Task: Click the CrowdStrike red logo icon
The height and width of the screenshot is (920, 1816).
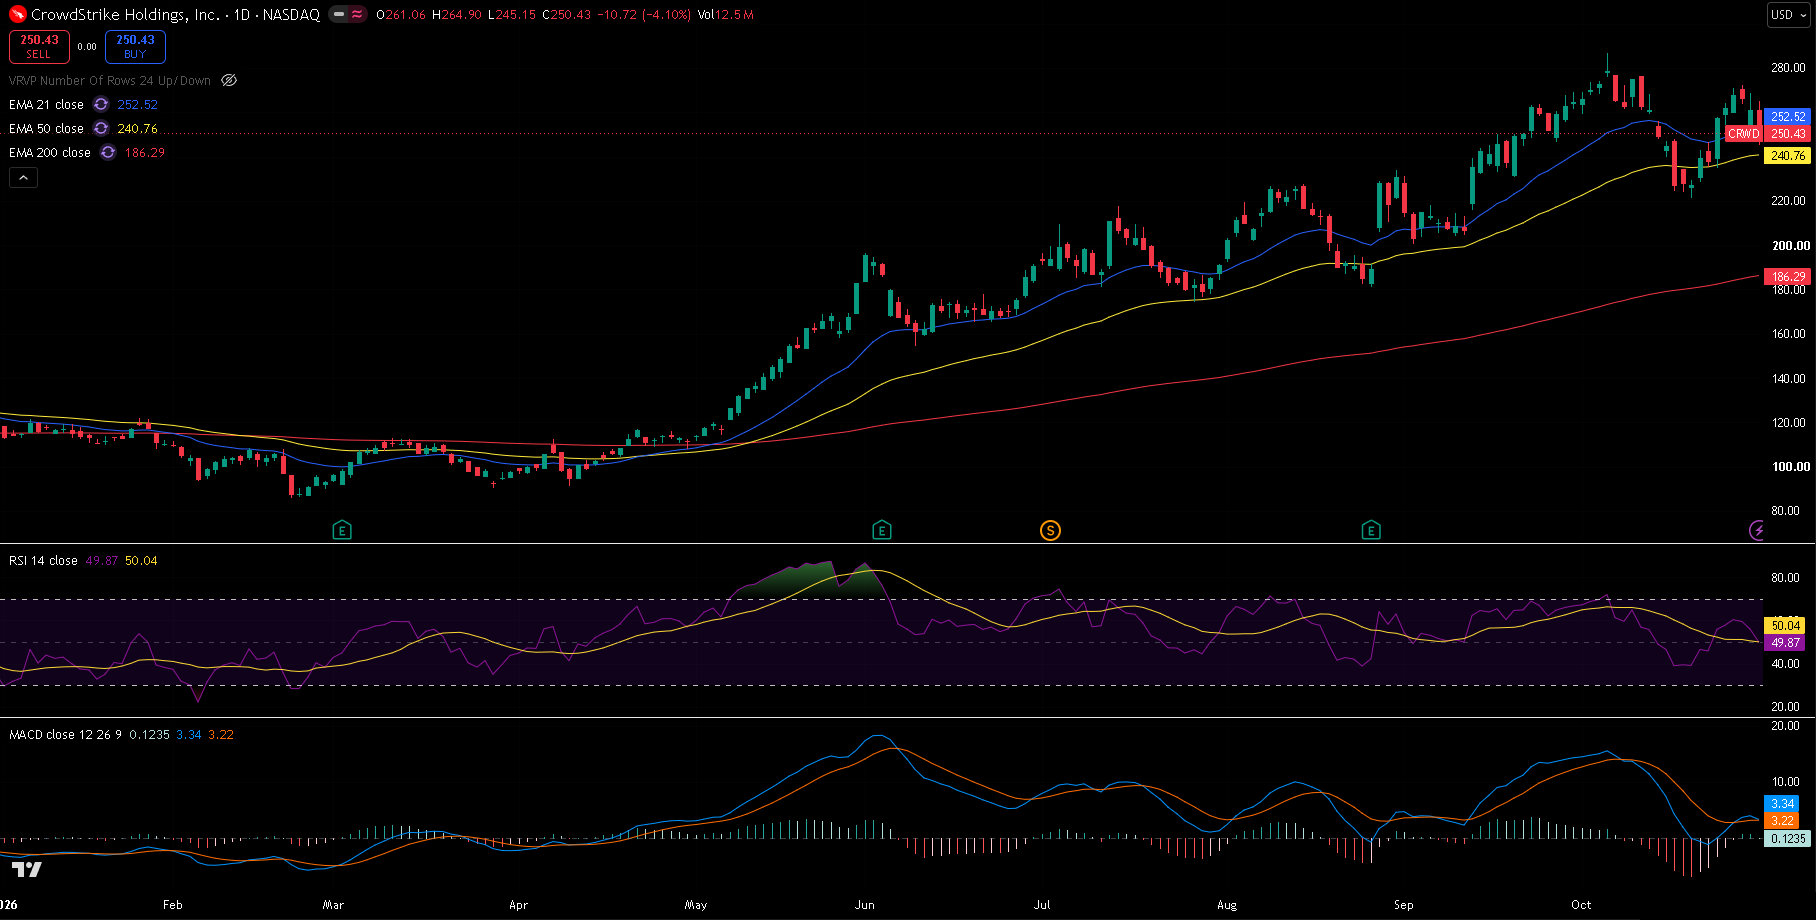Action: click(18, 14)
